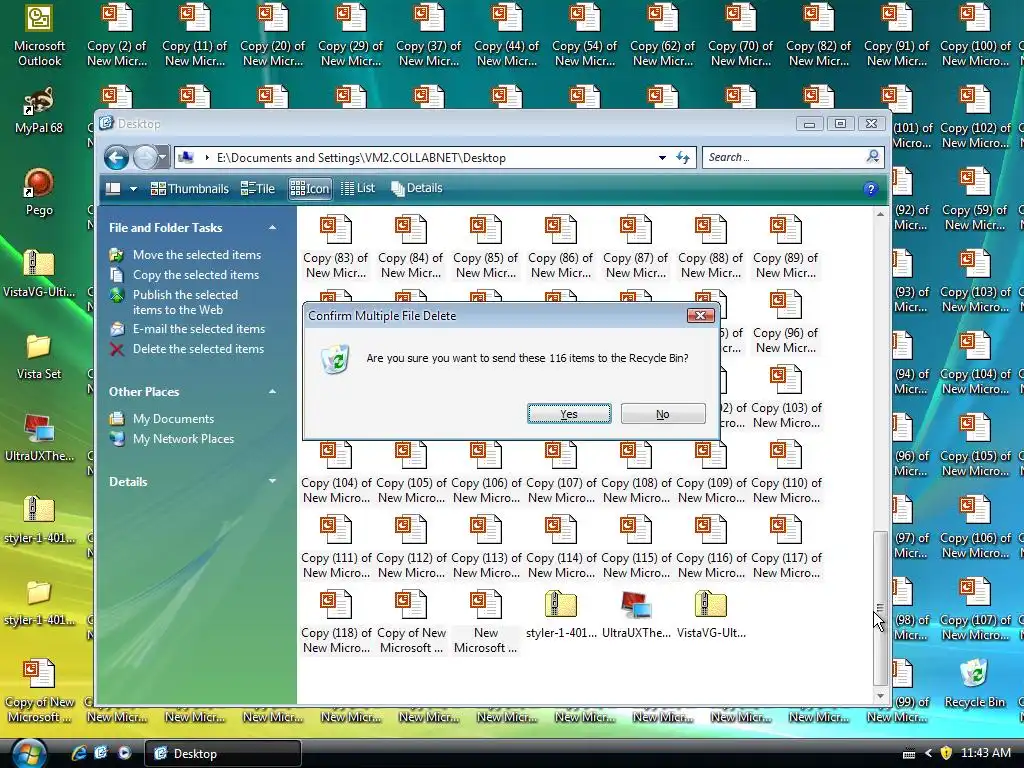Click the scrollbar up arrow in the window
This screenshot has width=1024, height=768.
click(880, 214)
